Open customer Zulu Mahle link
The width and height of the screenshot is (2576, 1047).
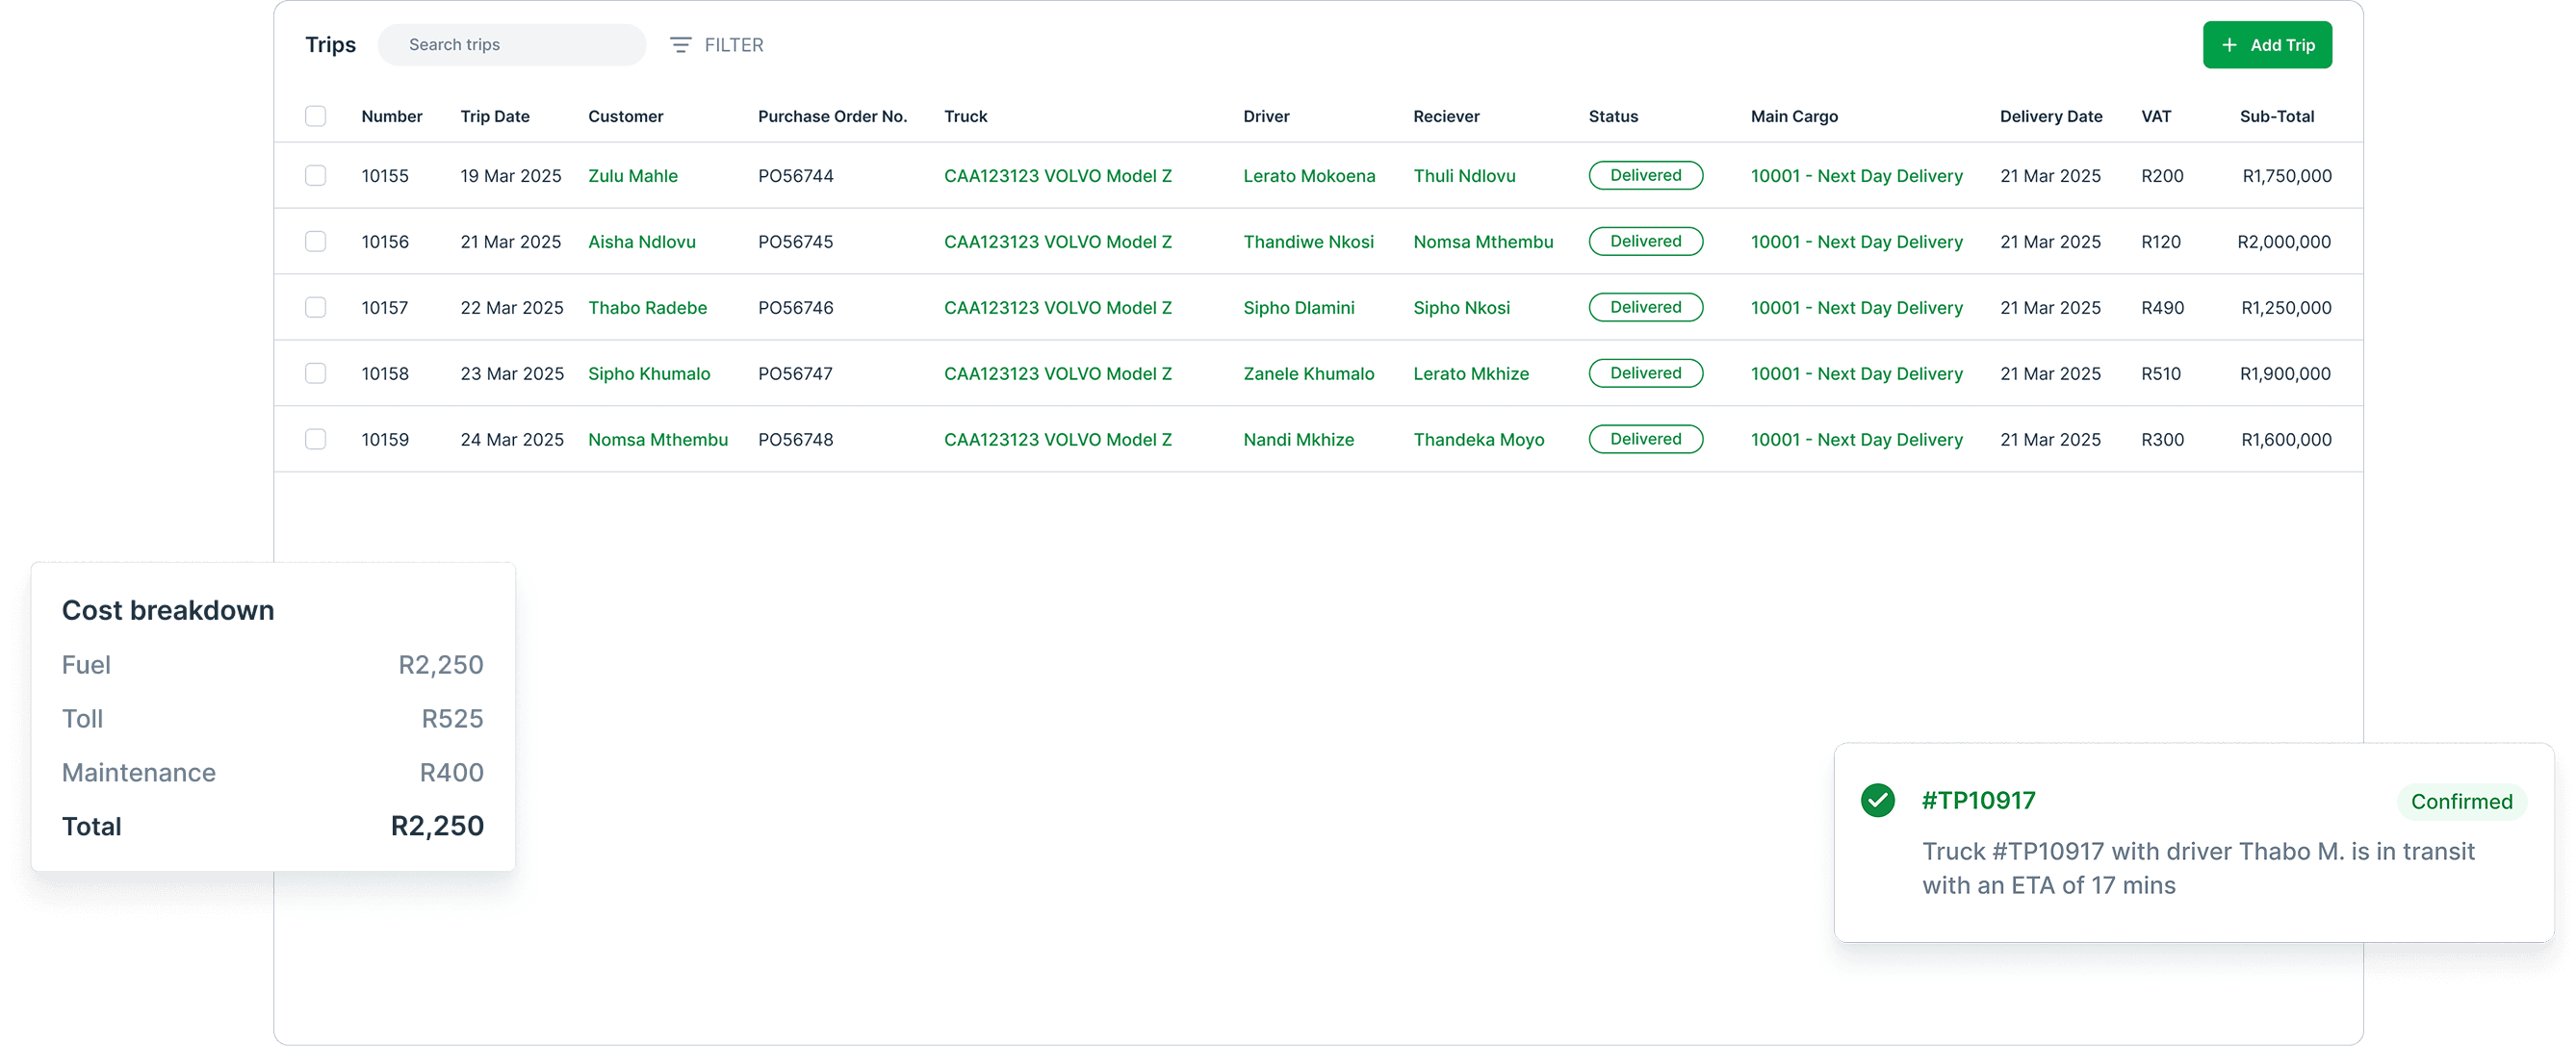[x=632, y=176]
